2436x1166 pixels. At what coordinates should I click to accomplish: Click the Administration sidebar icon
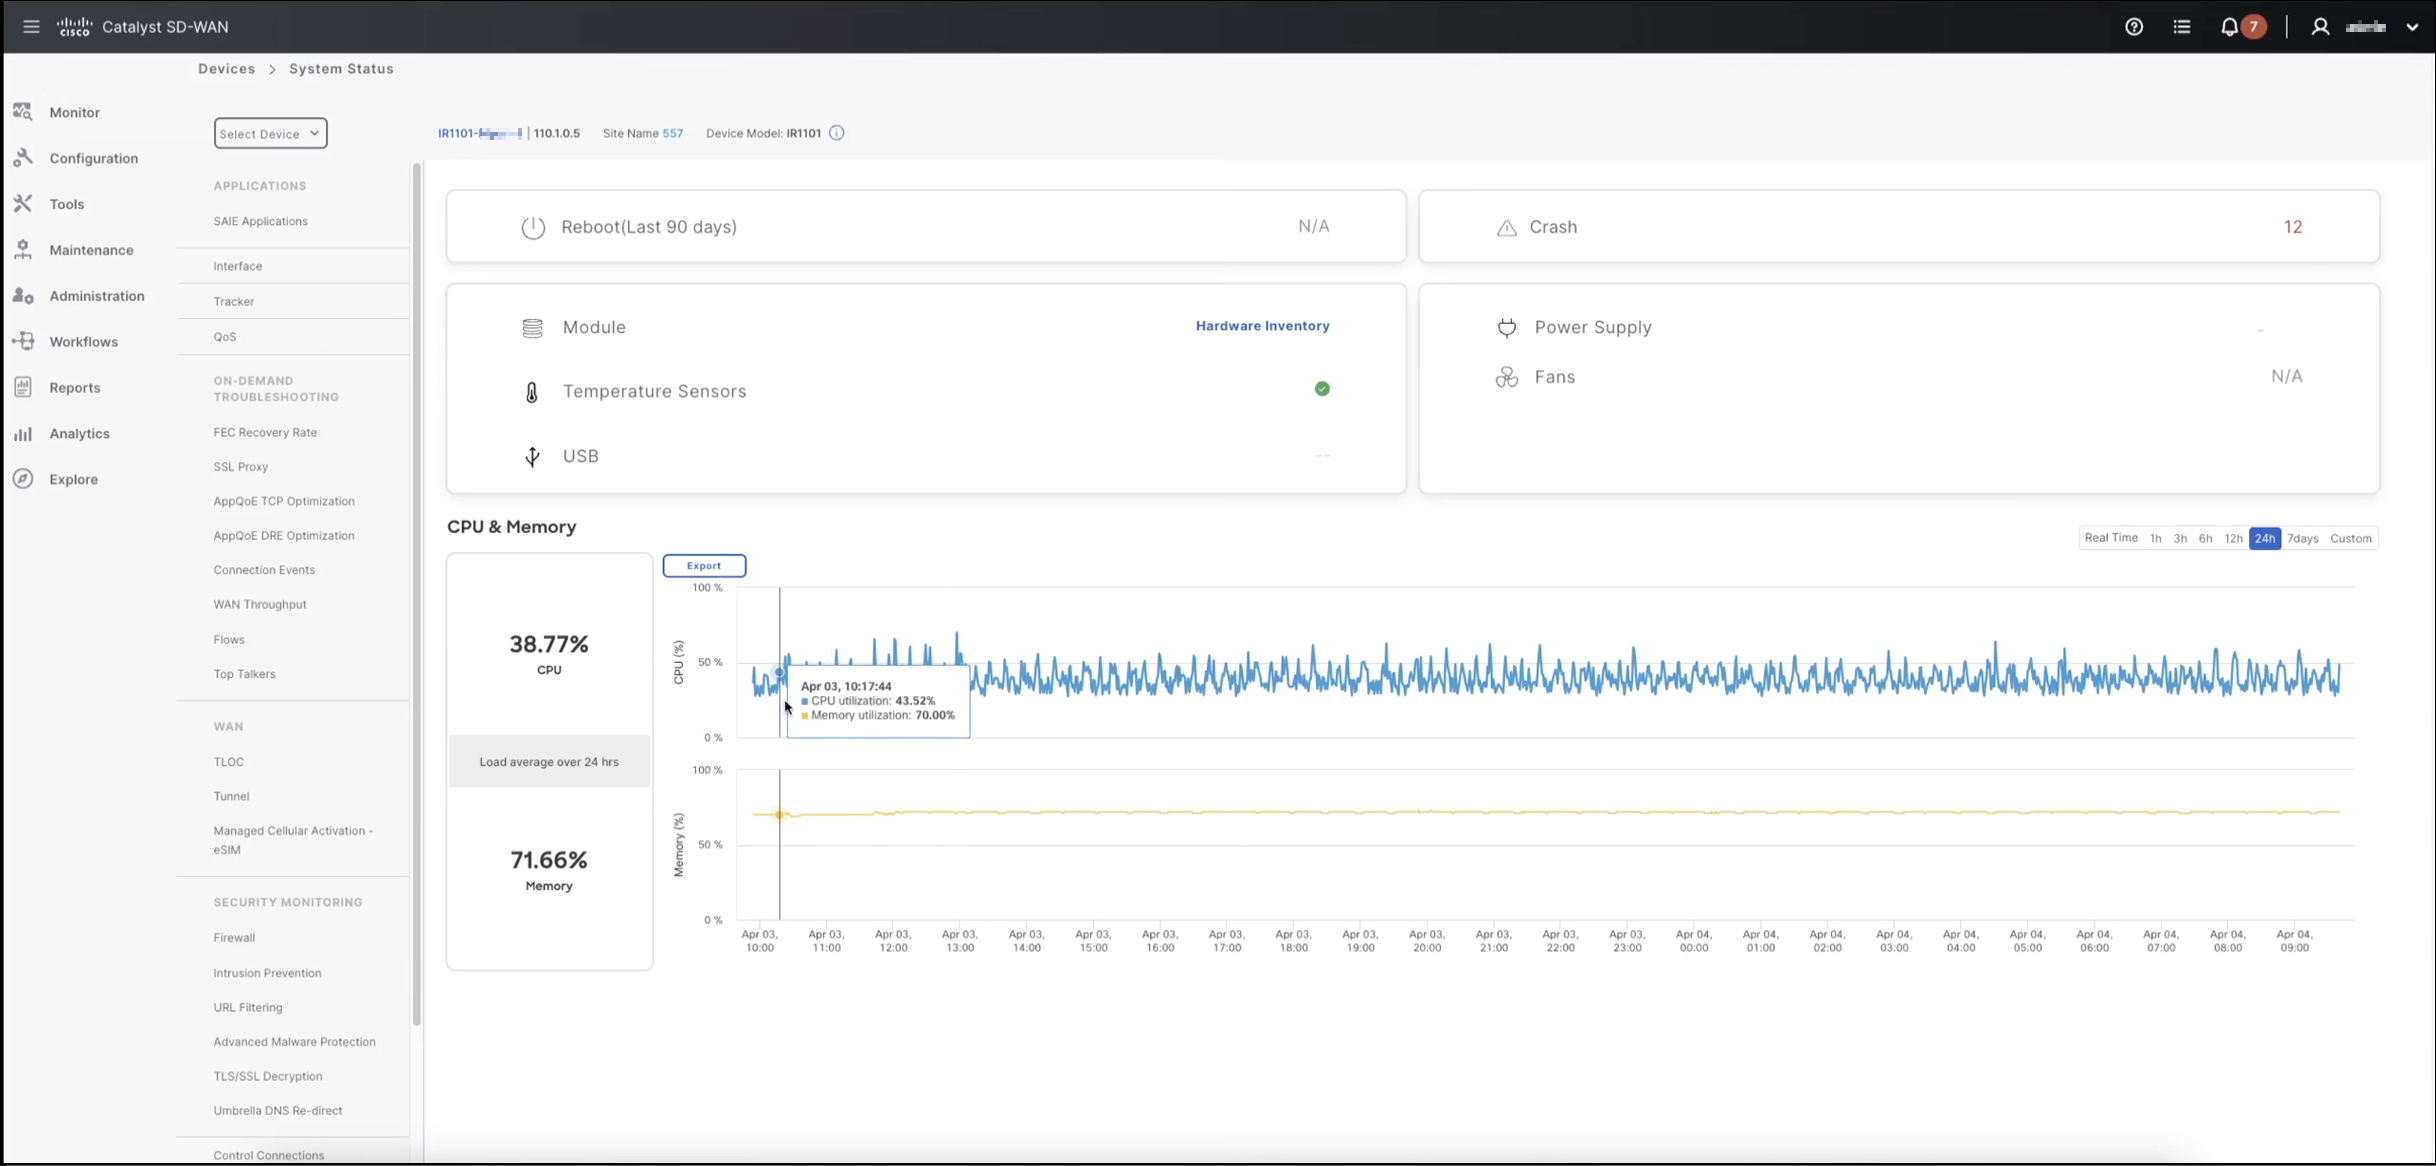click(x=23, y=296)
